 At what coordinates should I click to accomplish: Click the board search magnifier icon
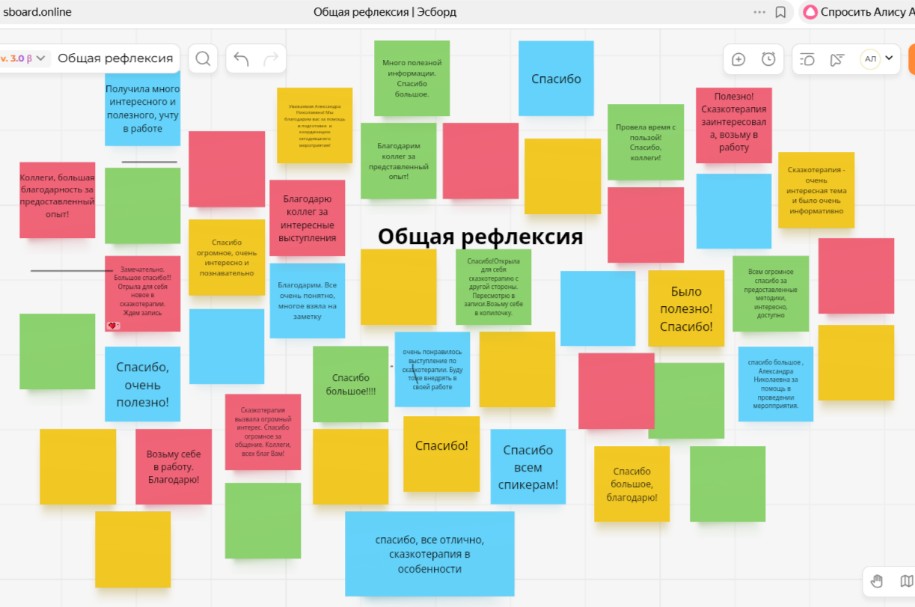coord(203,58)
